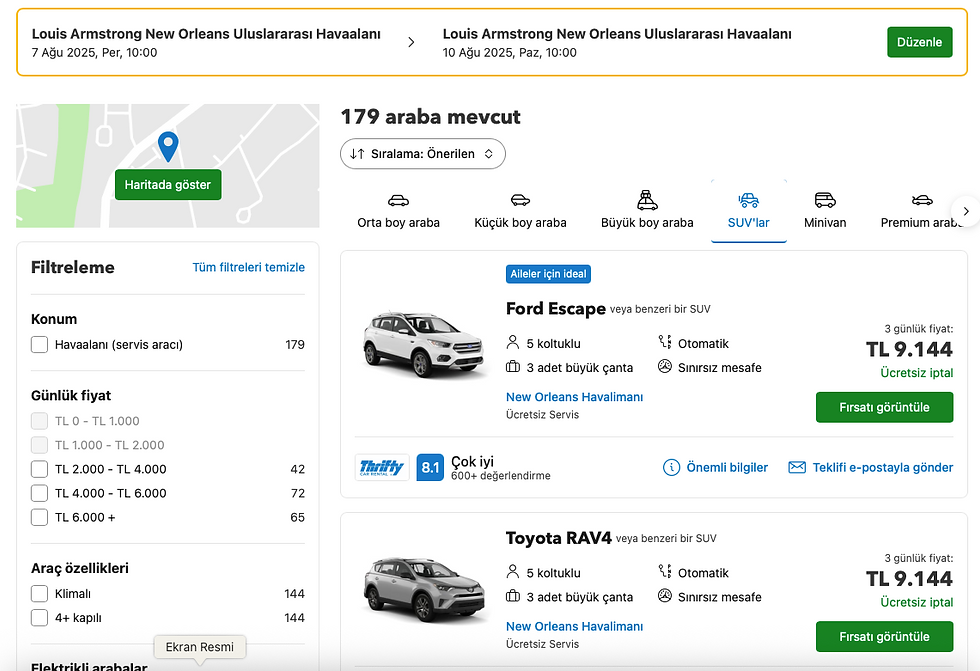Image resolution: width=980 pixels, height=671 pixels.
Task: Click the drop-off date 10 Ağu 2025, Paz, 10:00
Action: (509, 52)
